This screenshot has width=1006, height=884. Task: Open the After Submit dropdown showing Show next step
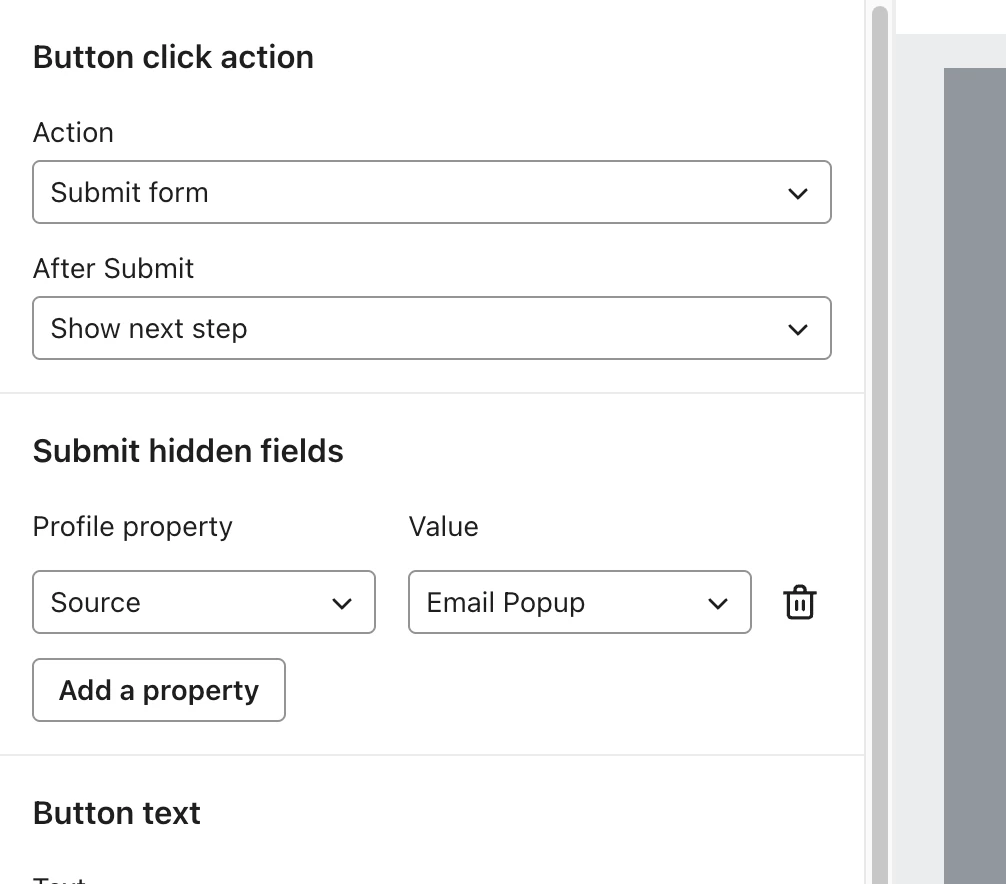pos(432,328)
